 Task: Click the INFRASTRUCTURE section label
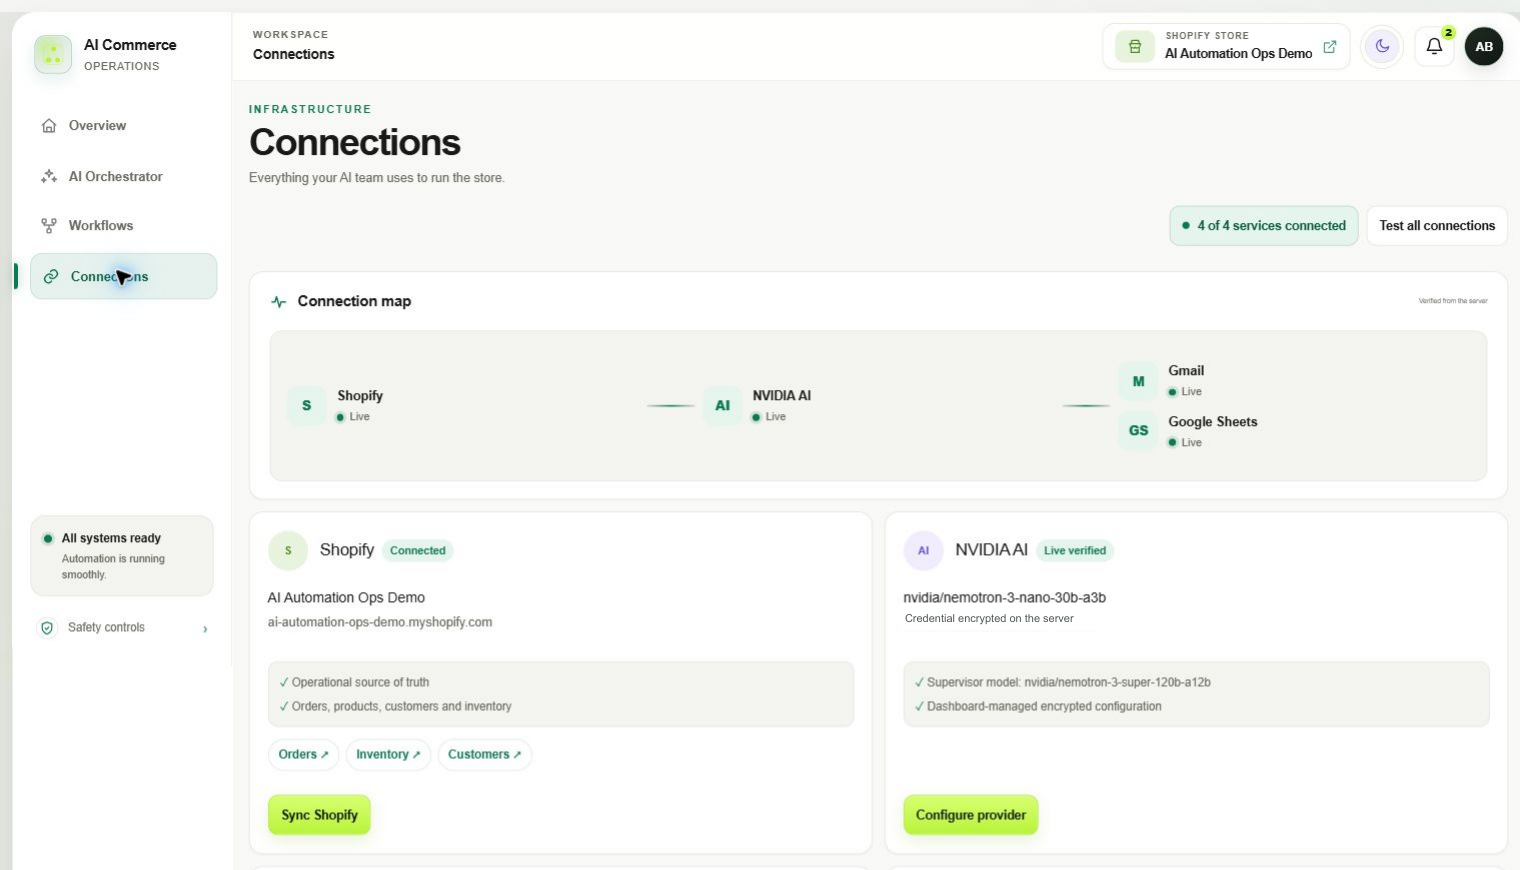coord(310,109)
